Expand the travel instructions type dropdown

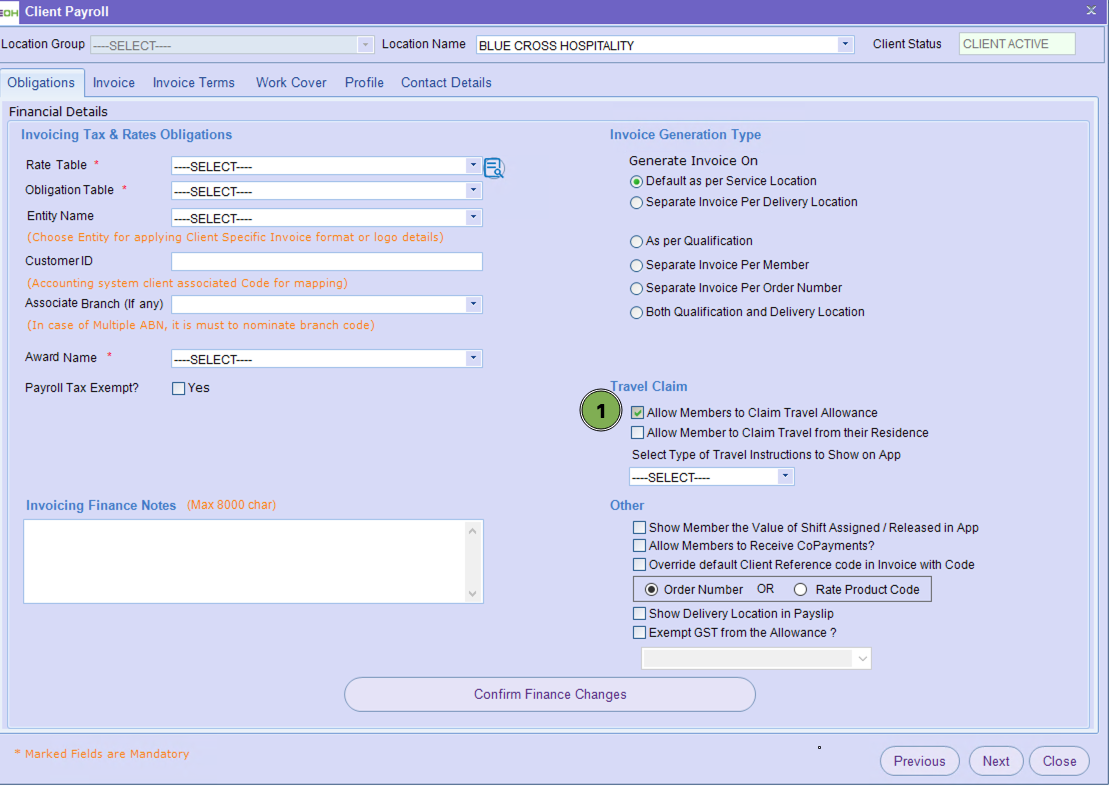point(785,477)
